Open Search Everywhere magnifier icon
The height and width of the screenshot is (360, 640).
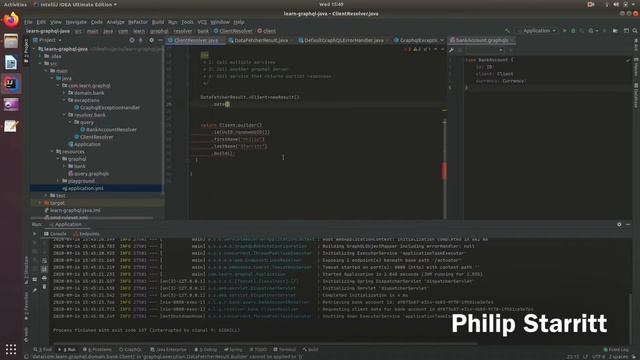coord(635,31)
